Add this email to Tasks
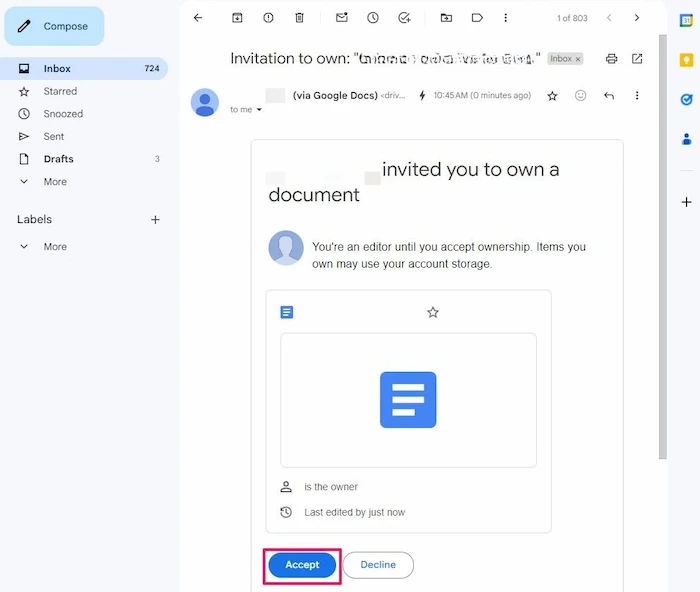 coord(404,18)
